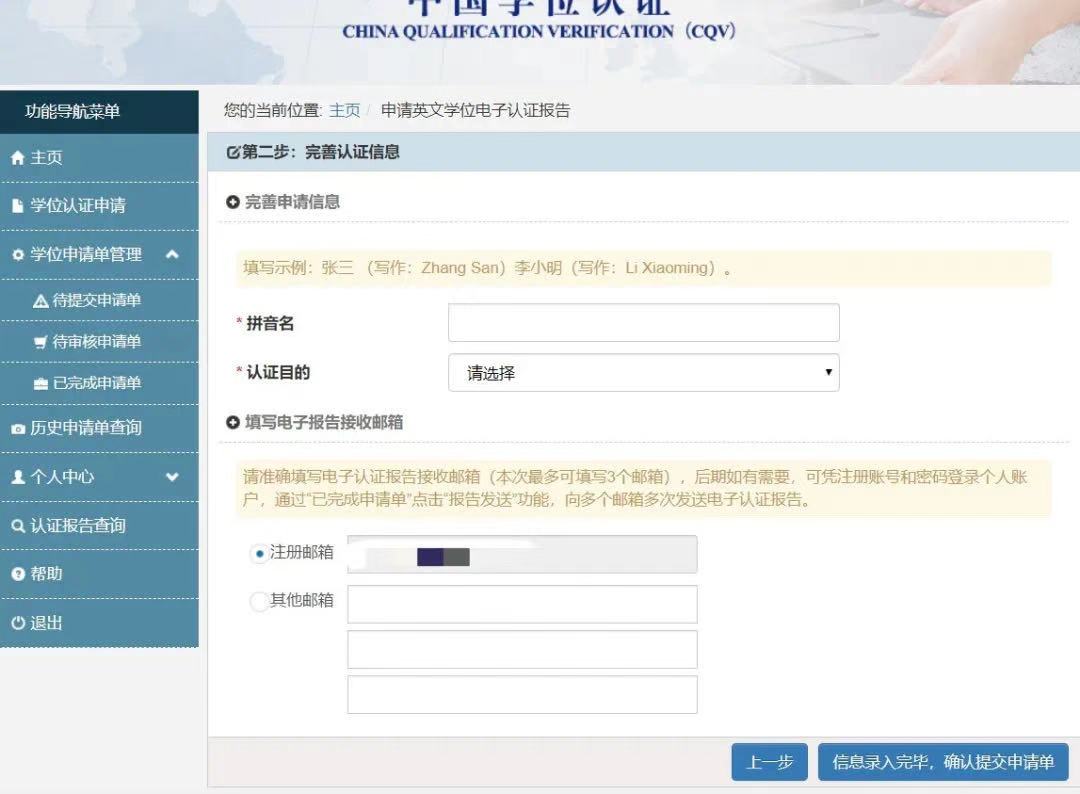This screenshot has height=794, width=1080.
Task: Select the 其他邮箱 radio button
Action: tap(258, 601)
